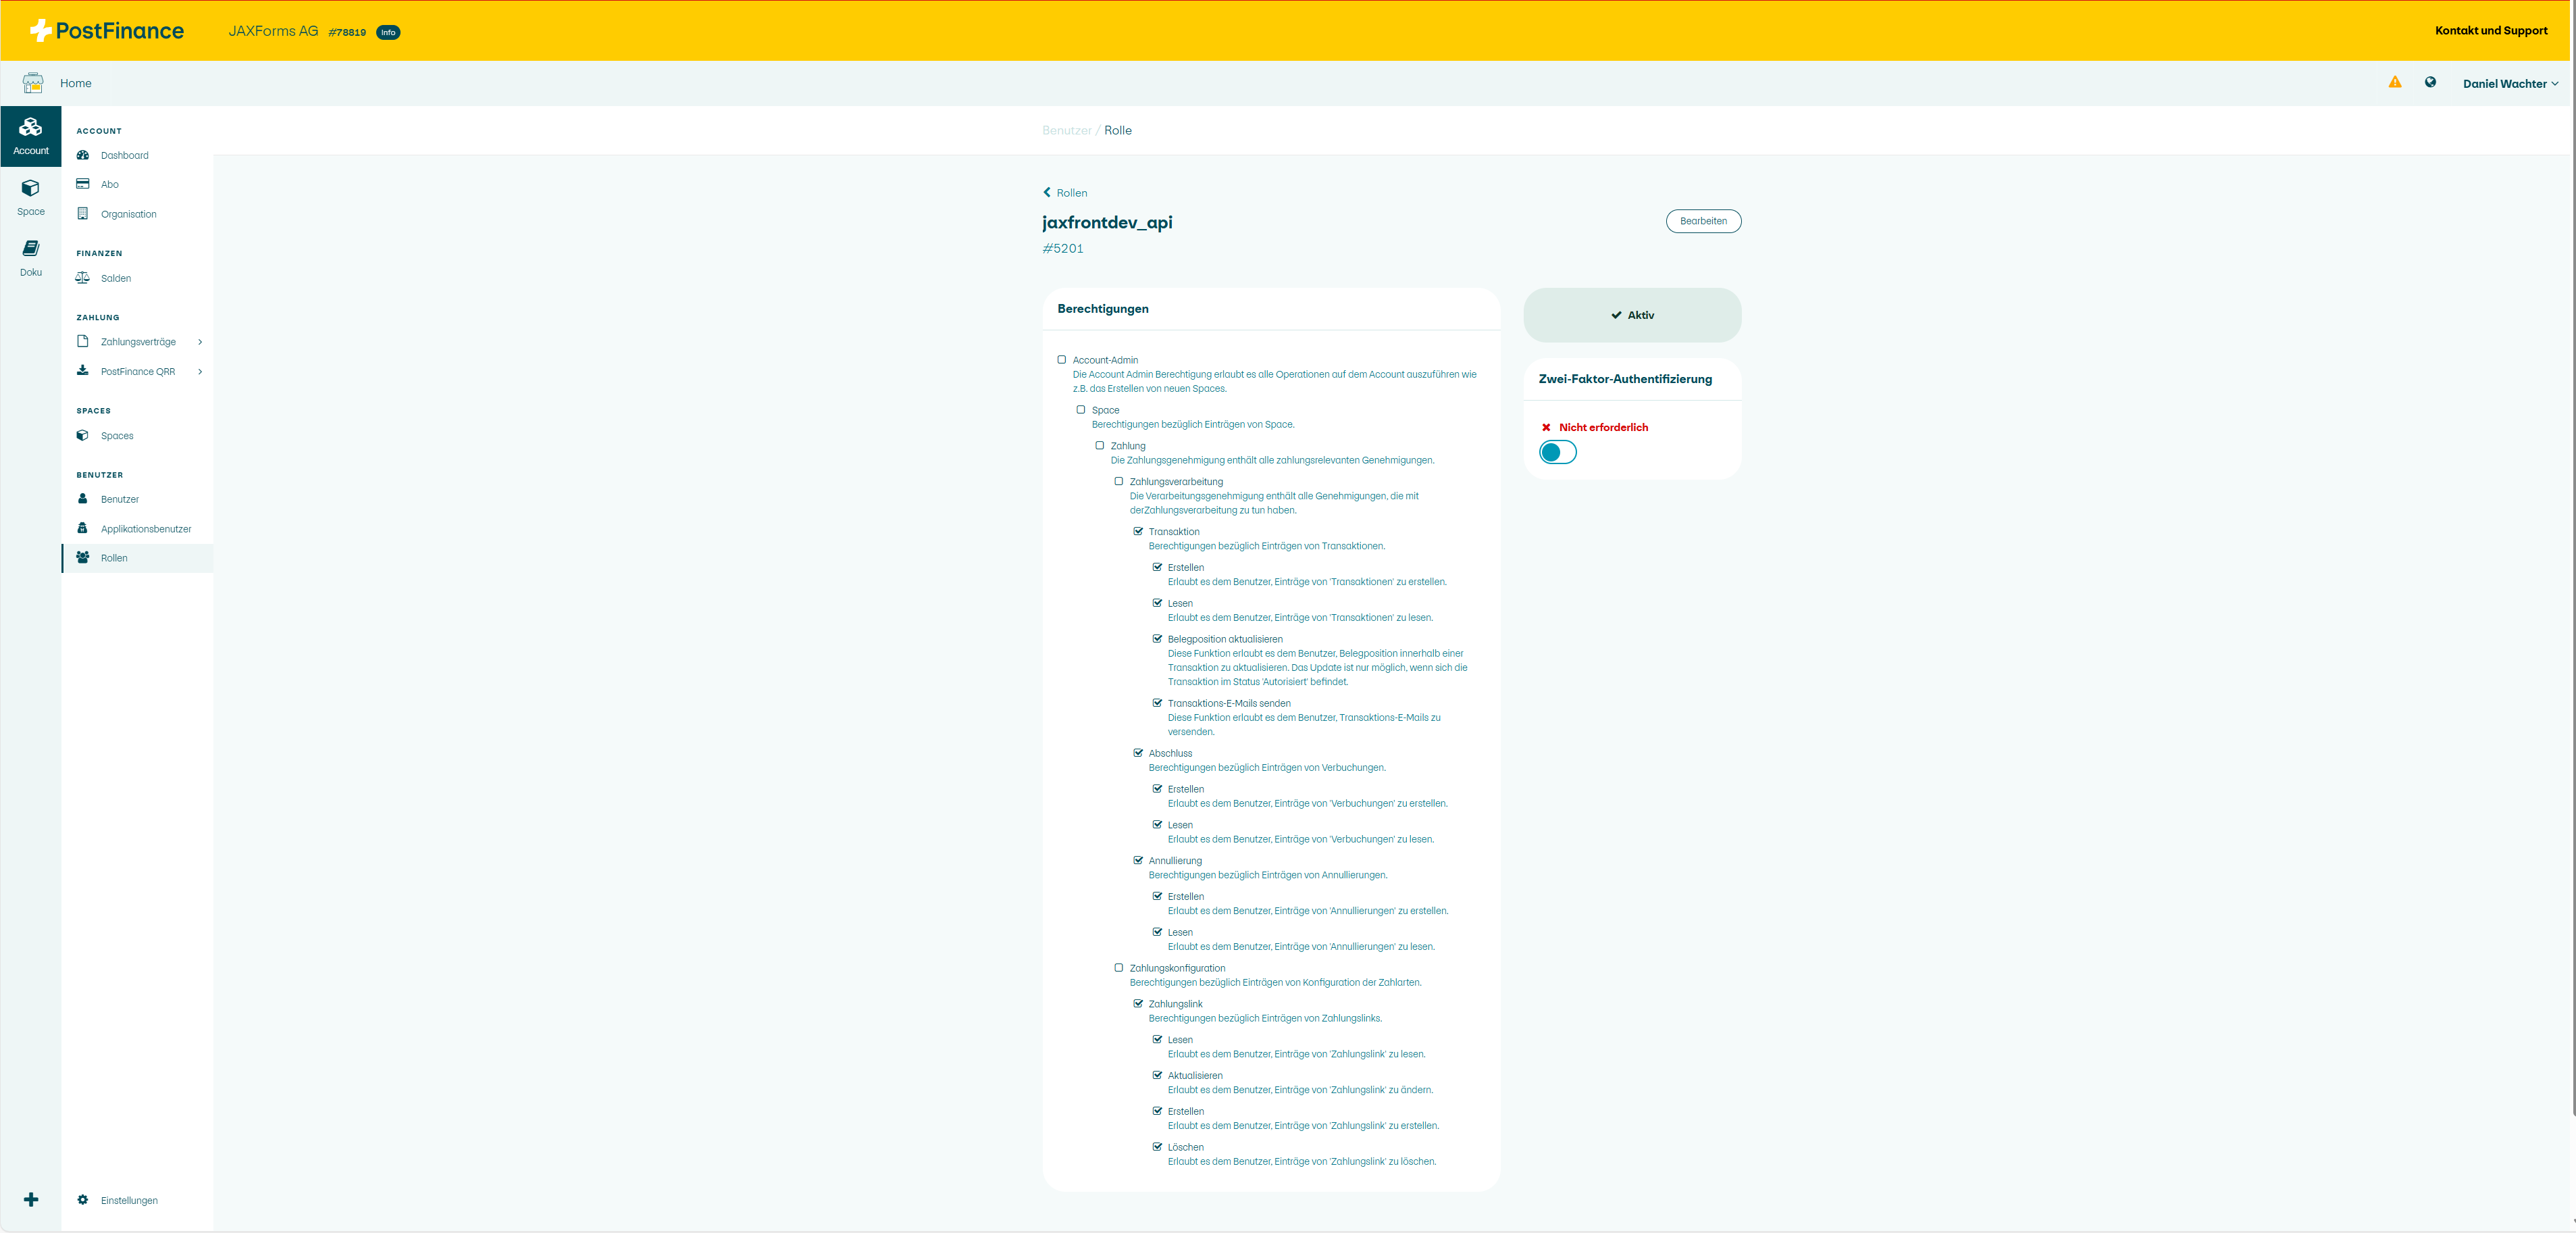Viewport: 2576px width, 1233px height.
Task: Click the storefront icon beside Home
Action: coord(33,83)
